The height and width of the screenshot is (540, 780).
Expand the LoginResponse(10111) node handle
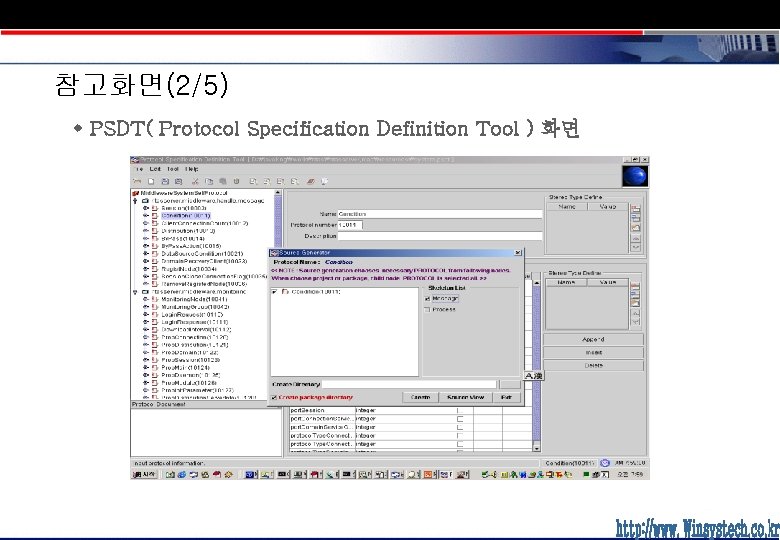[146, 322]
